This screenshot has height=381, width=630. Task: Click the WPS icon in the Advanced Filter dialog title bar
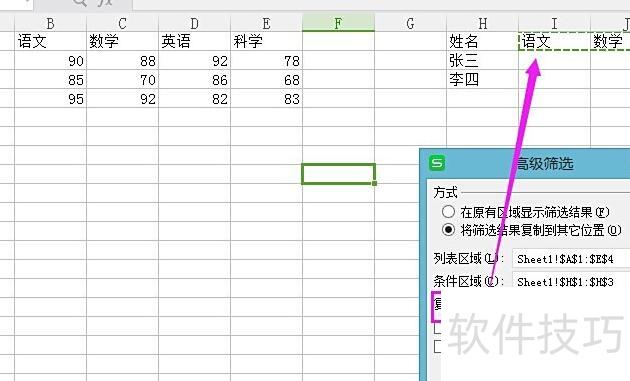click(437, 164)
